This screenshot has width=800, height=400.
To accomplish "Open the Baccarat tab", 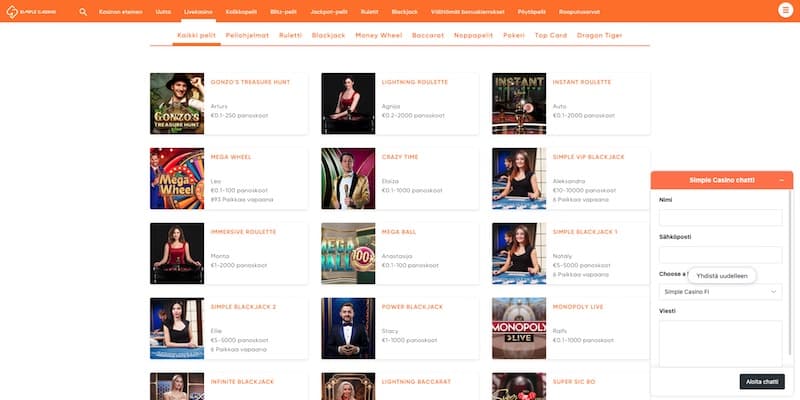I will pyautogui.click(x=428, y=36).
